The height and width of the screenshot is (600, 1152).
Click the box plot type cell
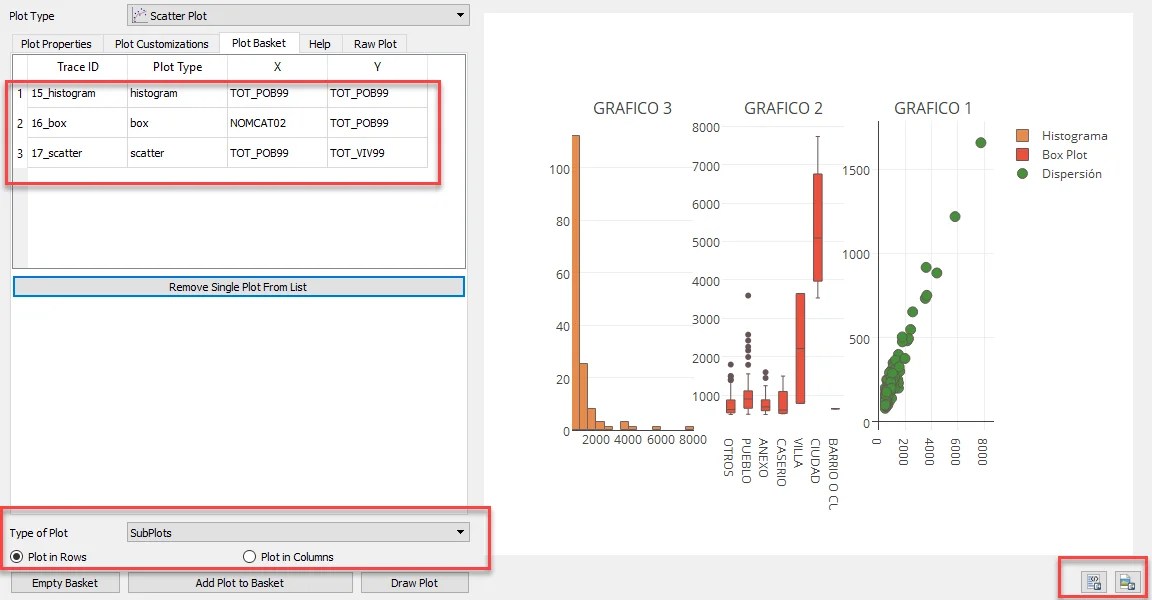pyautogui.click(x=177, y=123)
